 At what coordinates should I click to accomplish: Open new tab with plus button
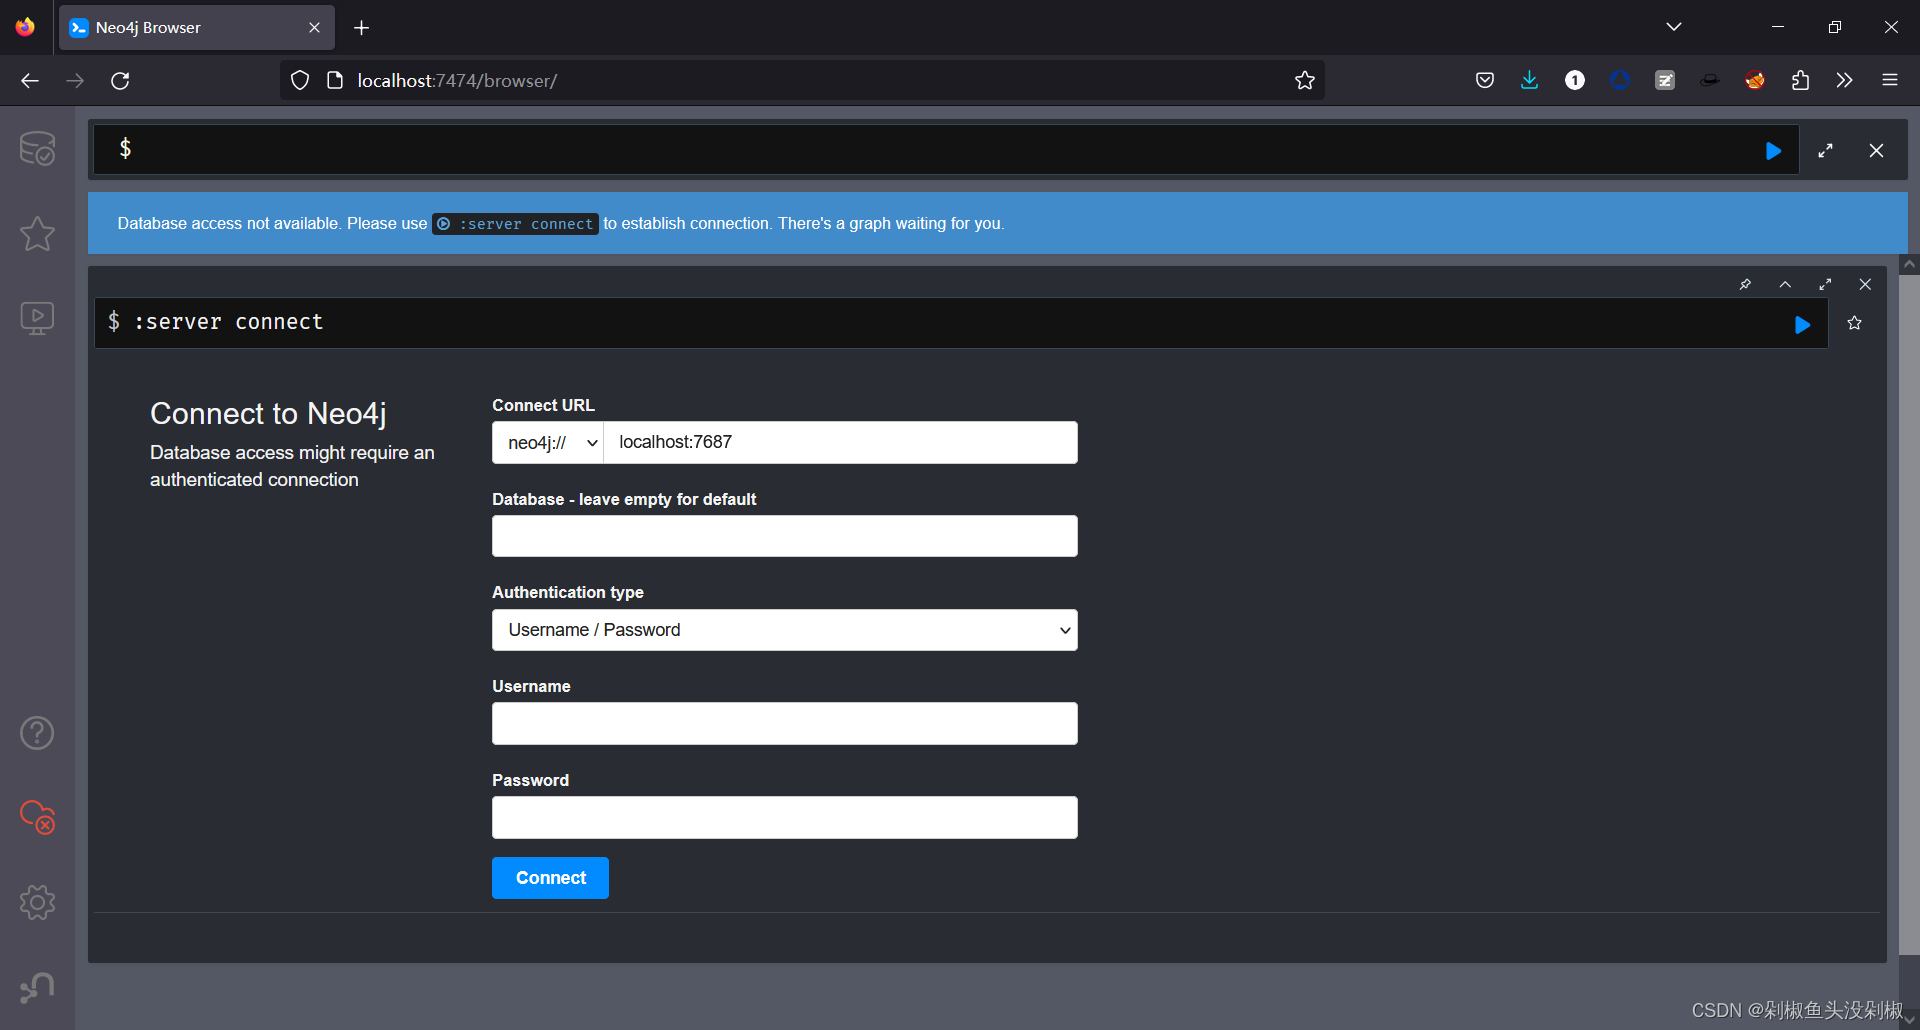click(362, 28)
